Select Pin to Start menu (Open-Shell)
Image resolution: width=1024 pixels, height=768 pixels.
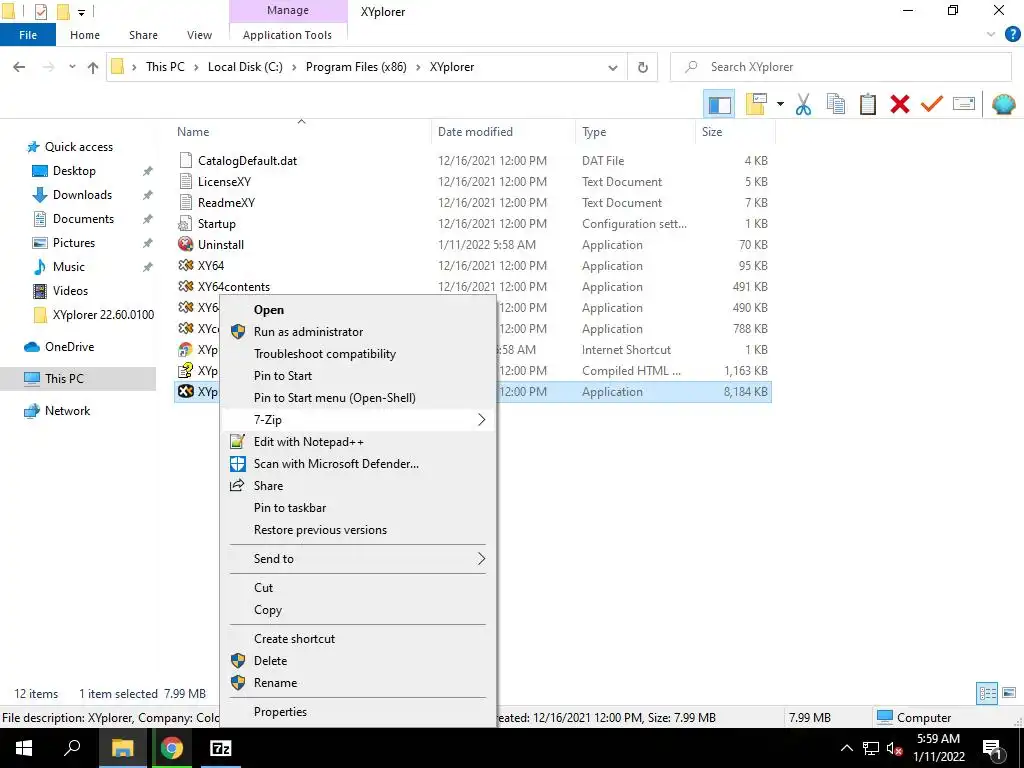tap(358, 398)
